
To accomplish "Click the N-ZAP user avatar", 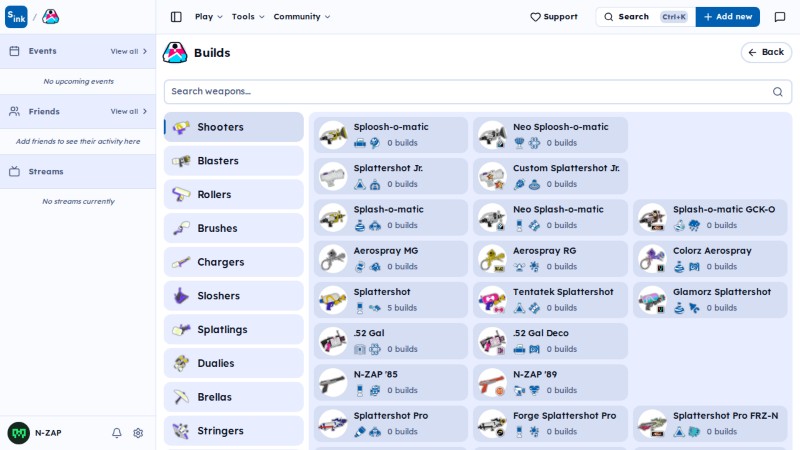I will (19, 433).
